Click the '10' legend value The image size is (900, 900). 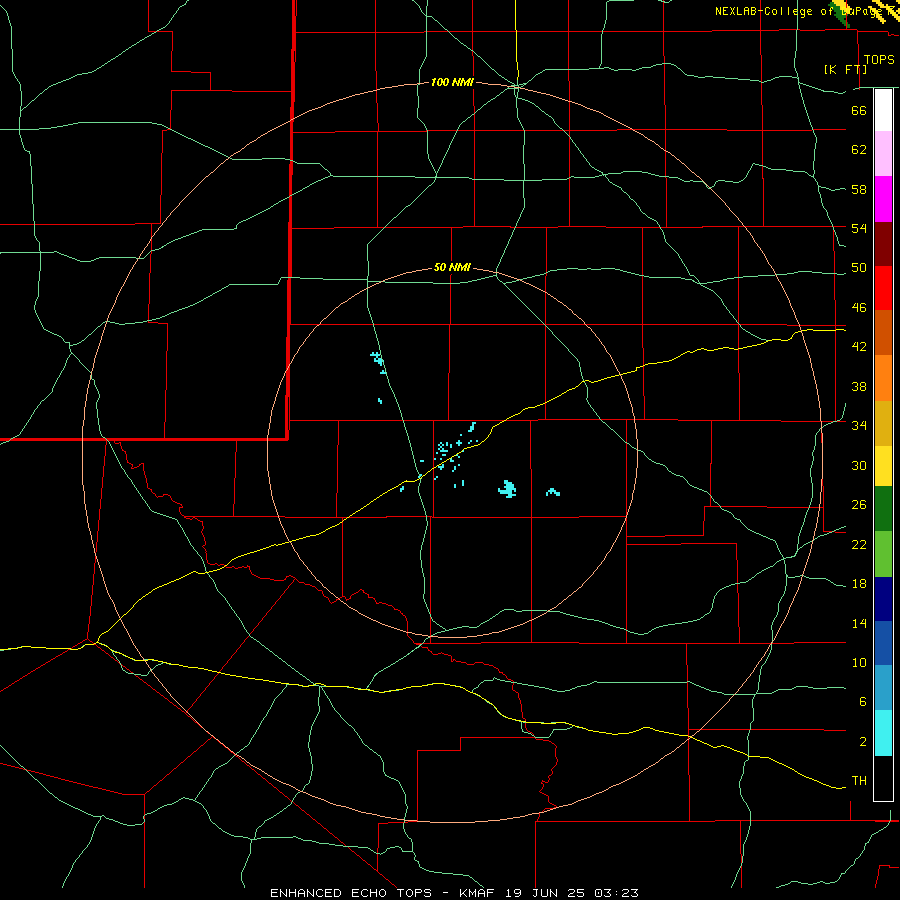[859, 662]
